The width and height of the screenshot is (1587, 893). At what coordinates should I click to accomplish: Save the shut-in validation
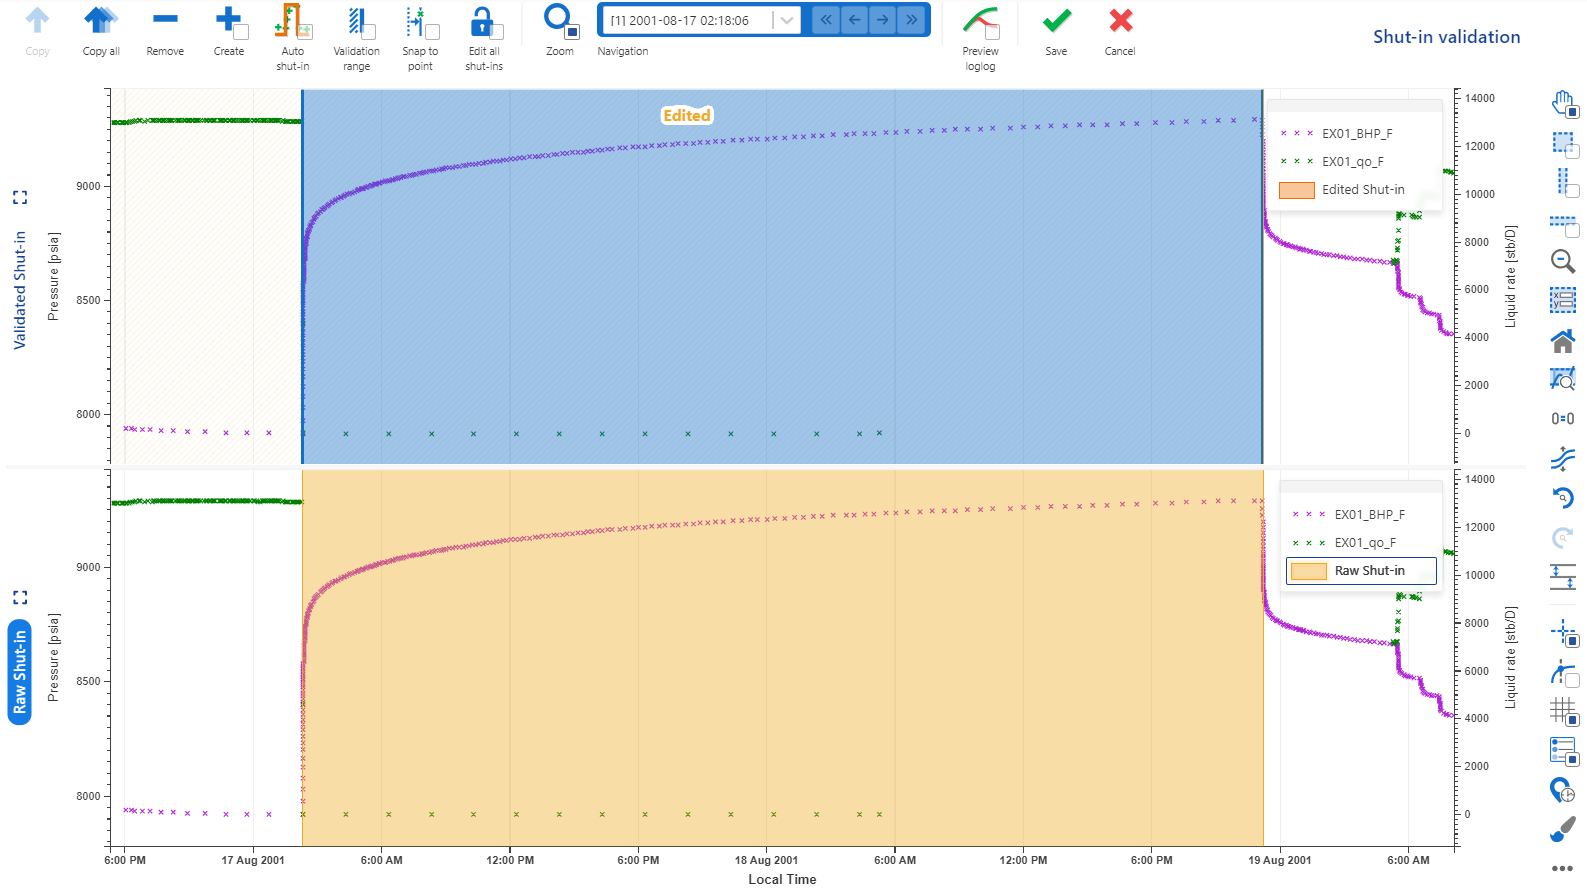click(1056, 31)
